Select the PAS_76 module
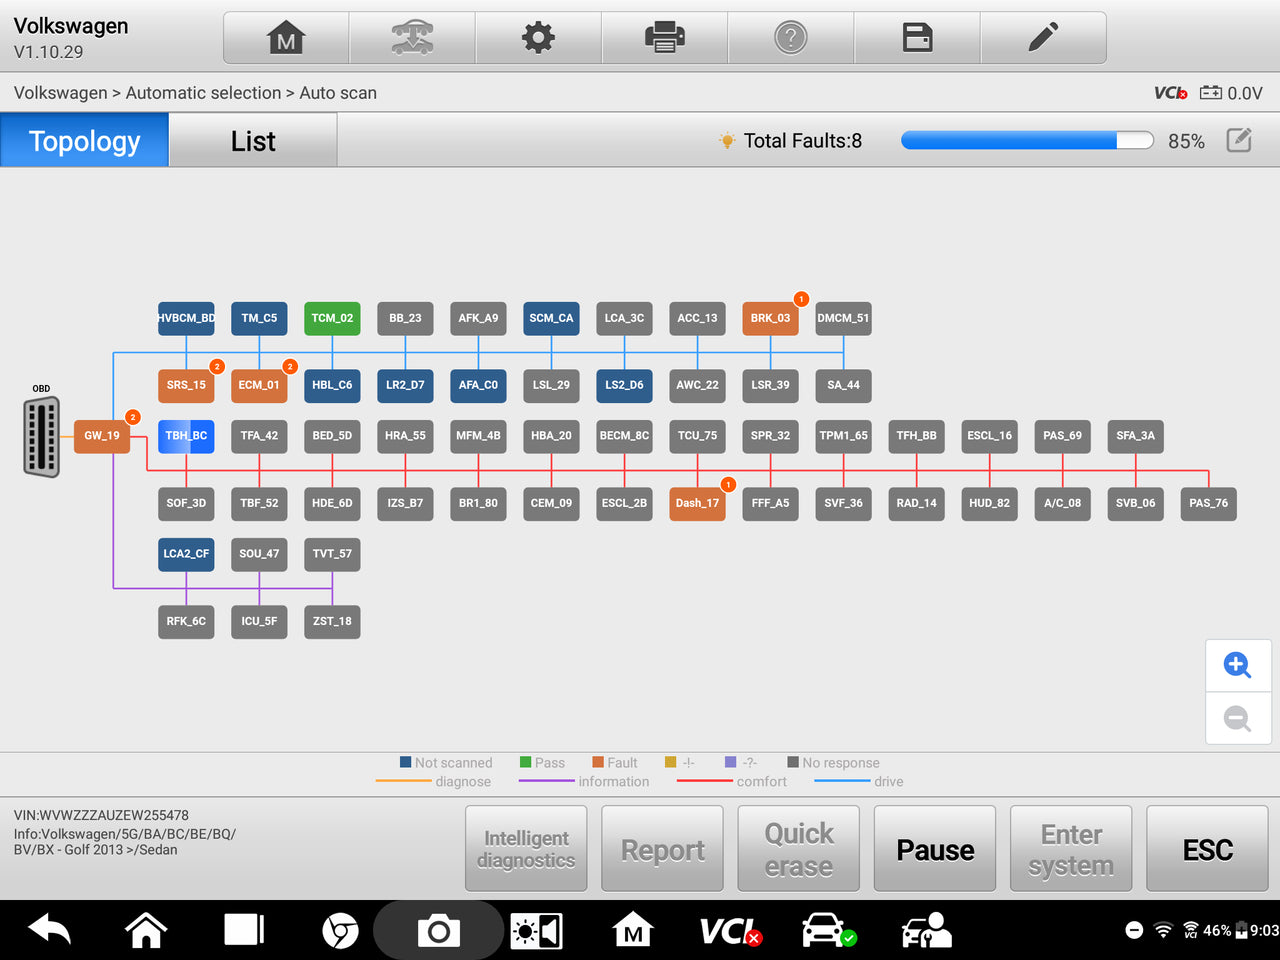The height and width of the screenshot is (960, 1280). [1208, 503]
